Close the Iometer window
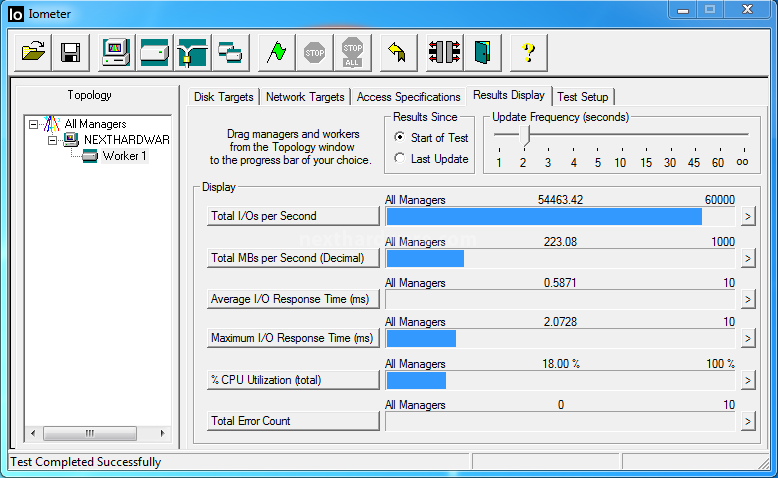The image size is (778, 478). click(x=748, y=10)
